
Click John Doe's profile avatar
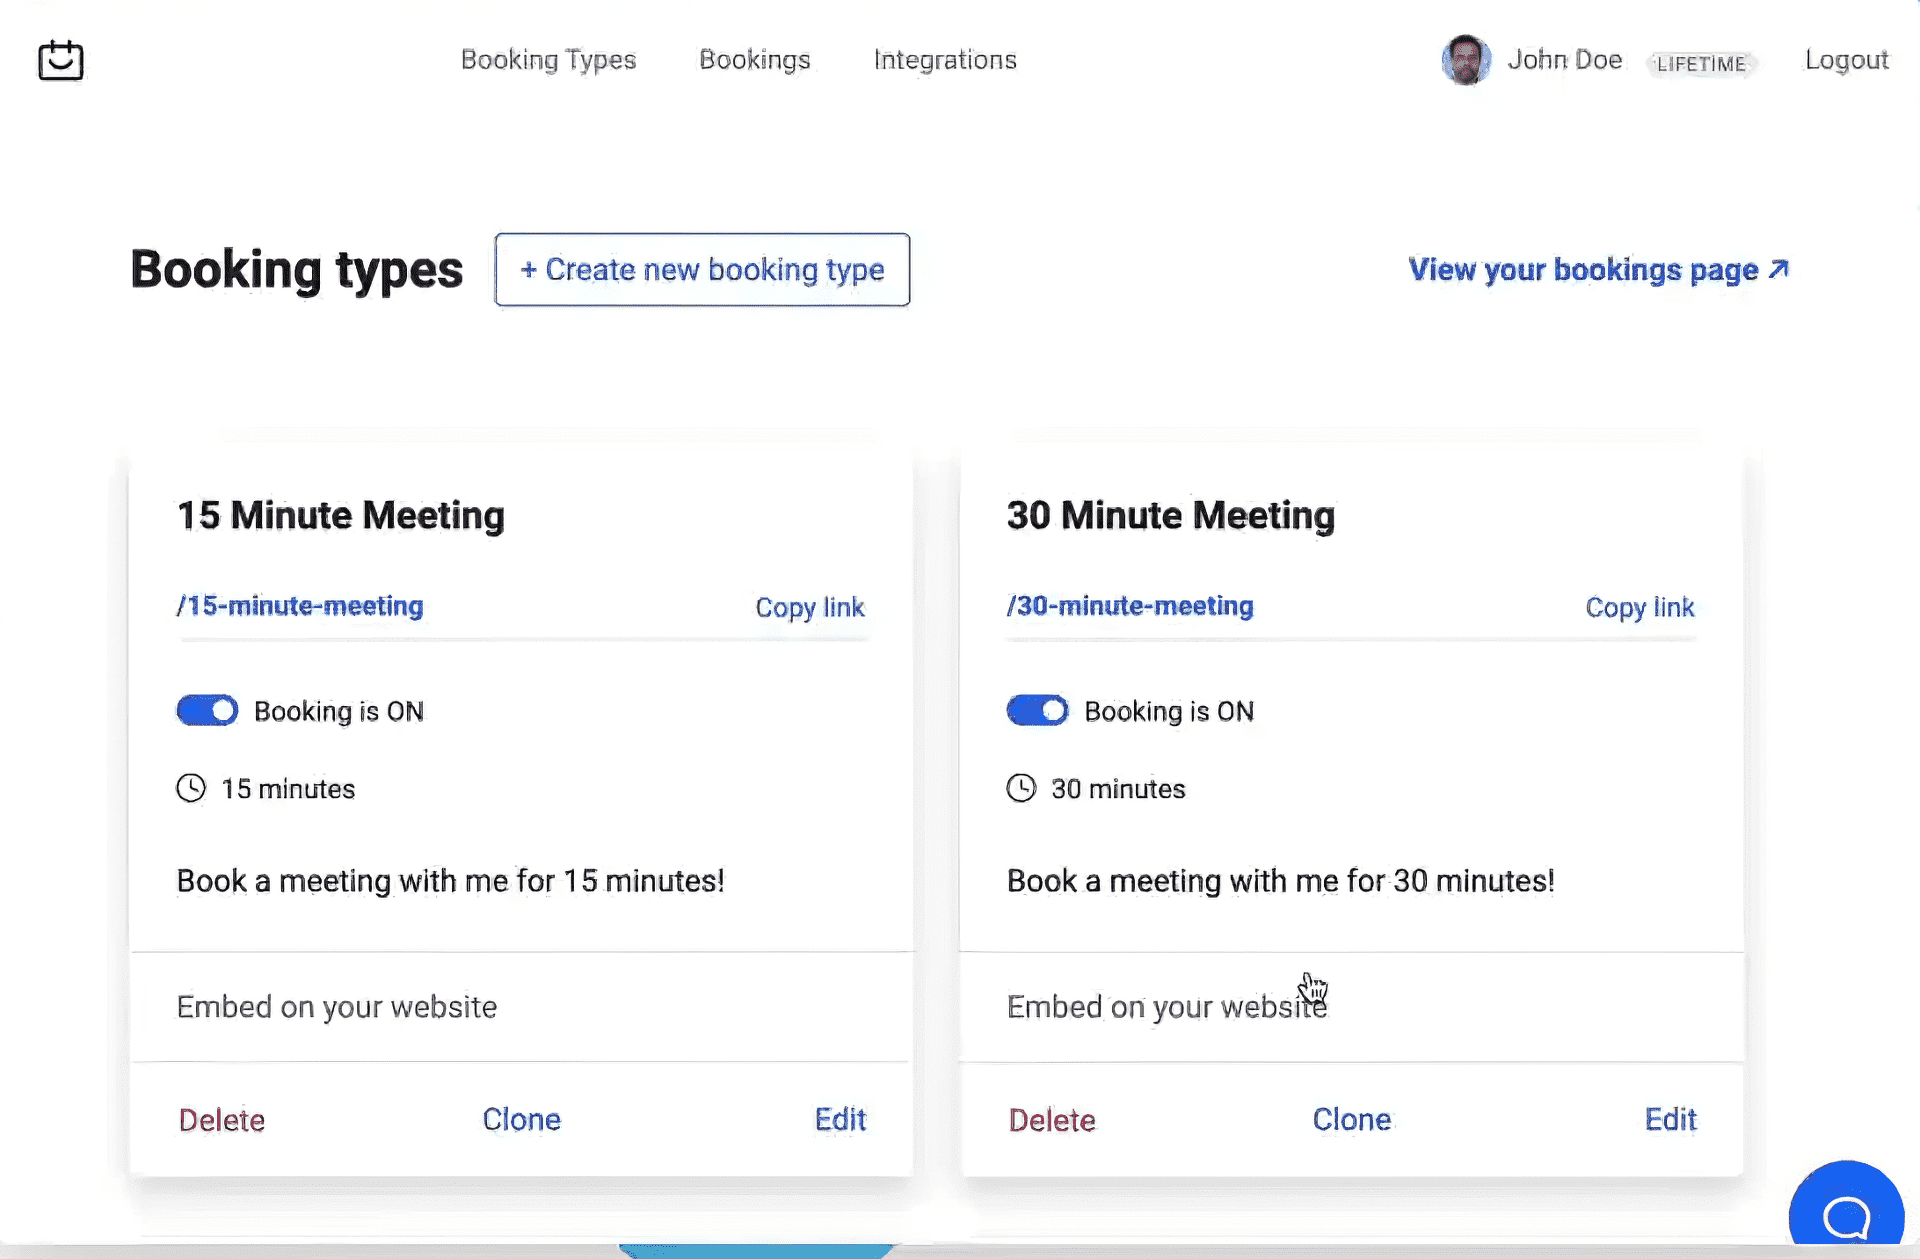pyautogui.click(x=1466, y=60)
